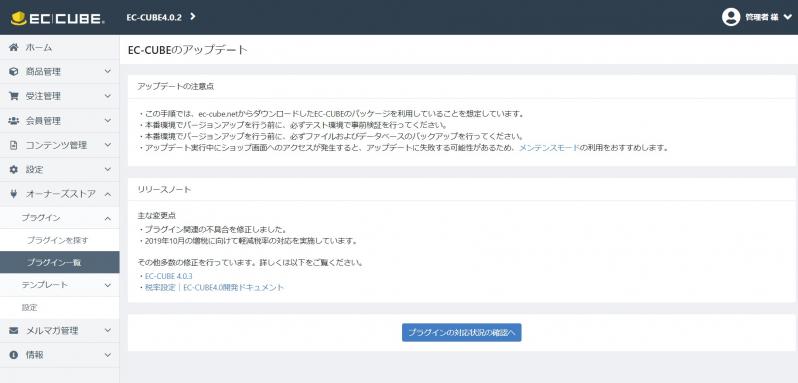Viewport: 798px width, 383px height.
Task: Click the member management people icon
Action: [14, 121]
